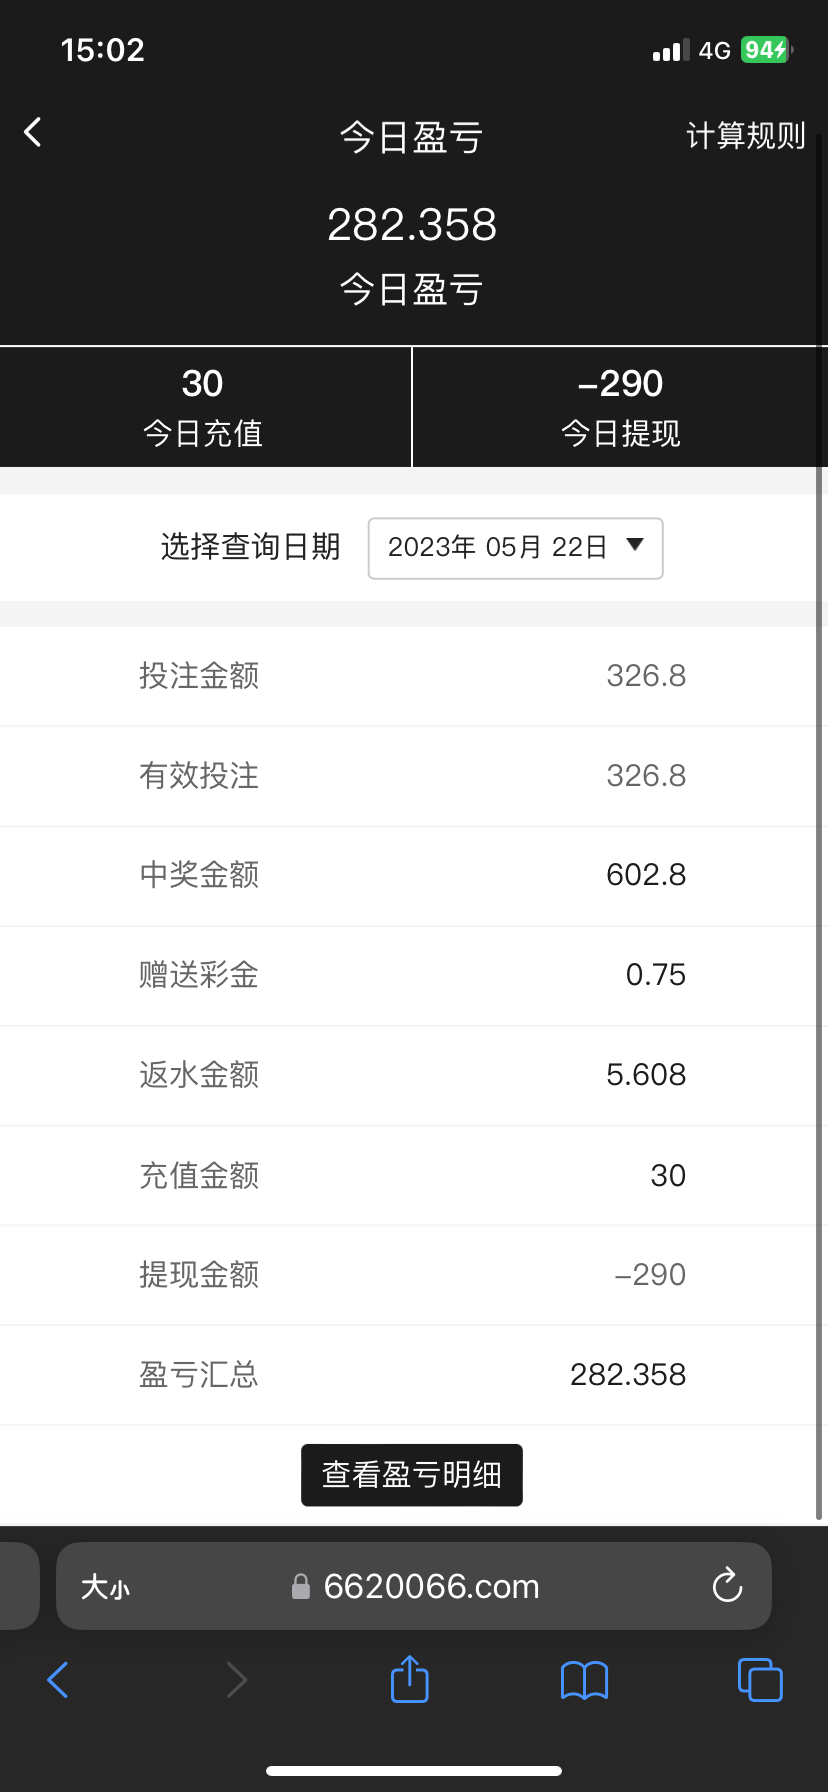Go back with Safari back arrow

[58, 1680]
